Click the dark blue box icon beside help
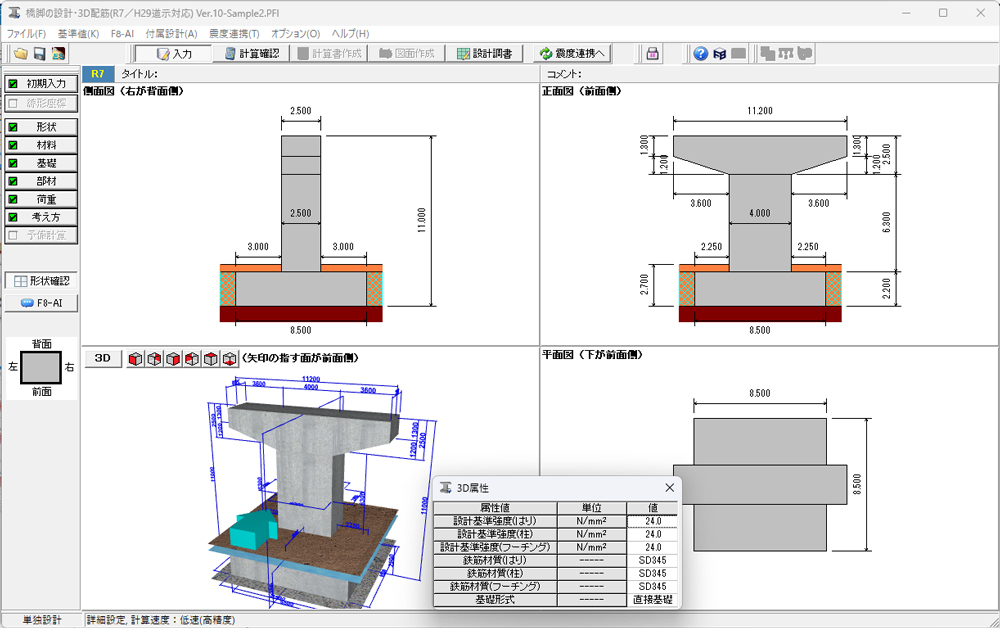The width and height of the screenshot is (1000, 628). click(x=719, y=54)
